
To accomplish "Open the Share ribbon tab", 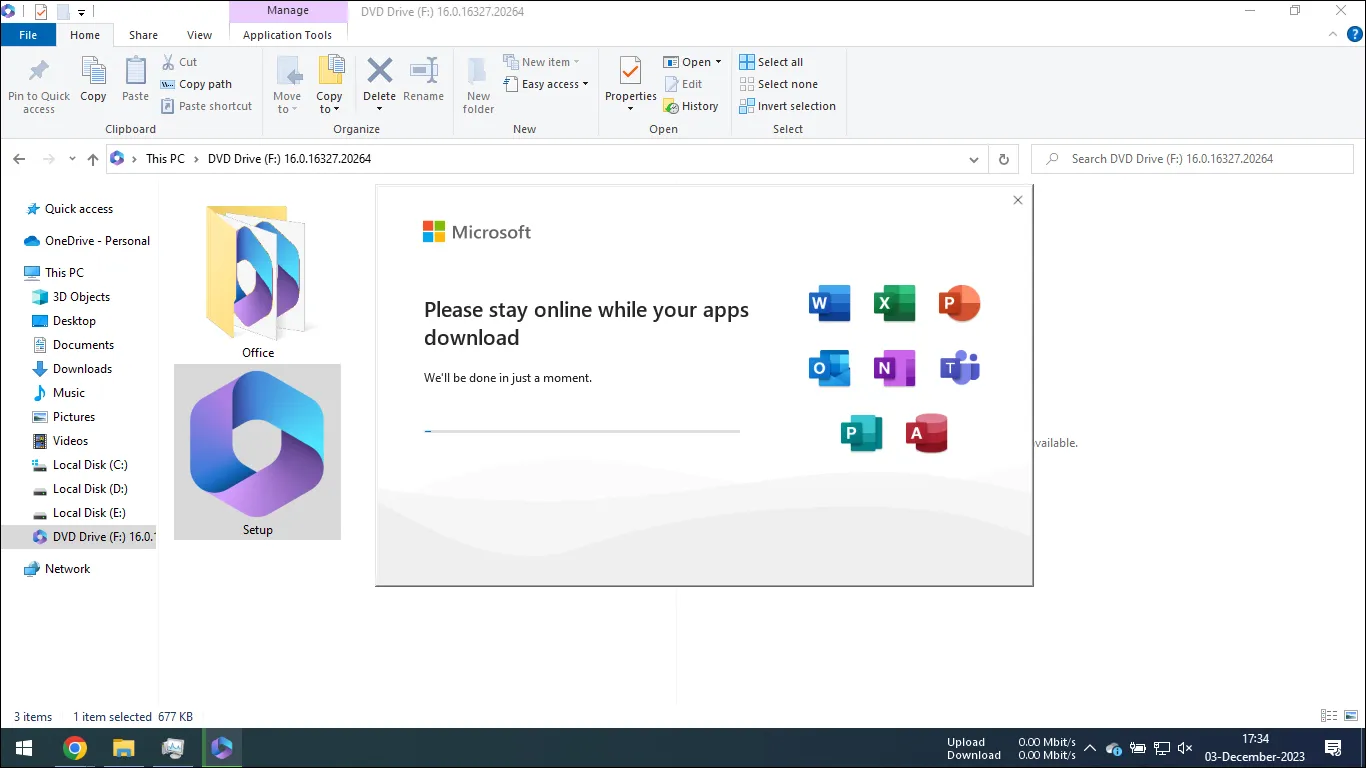I will (x=142, y=34).
